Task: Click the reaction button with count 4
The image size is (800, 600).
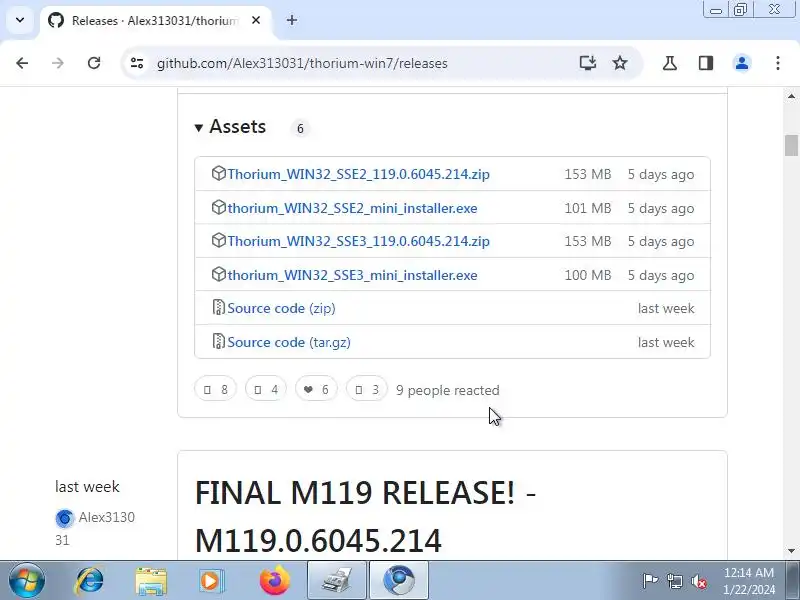Action: (x=266, y=390)
